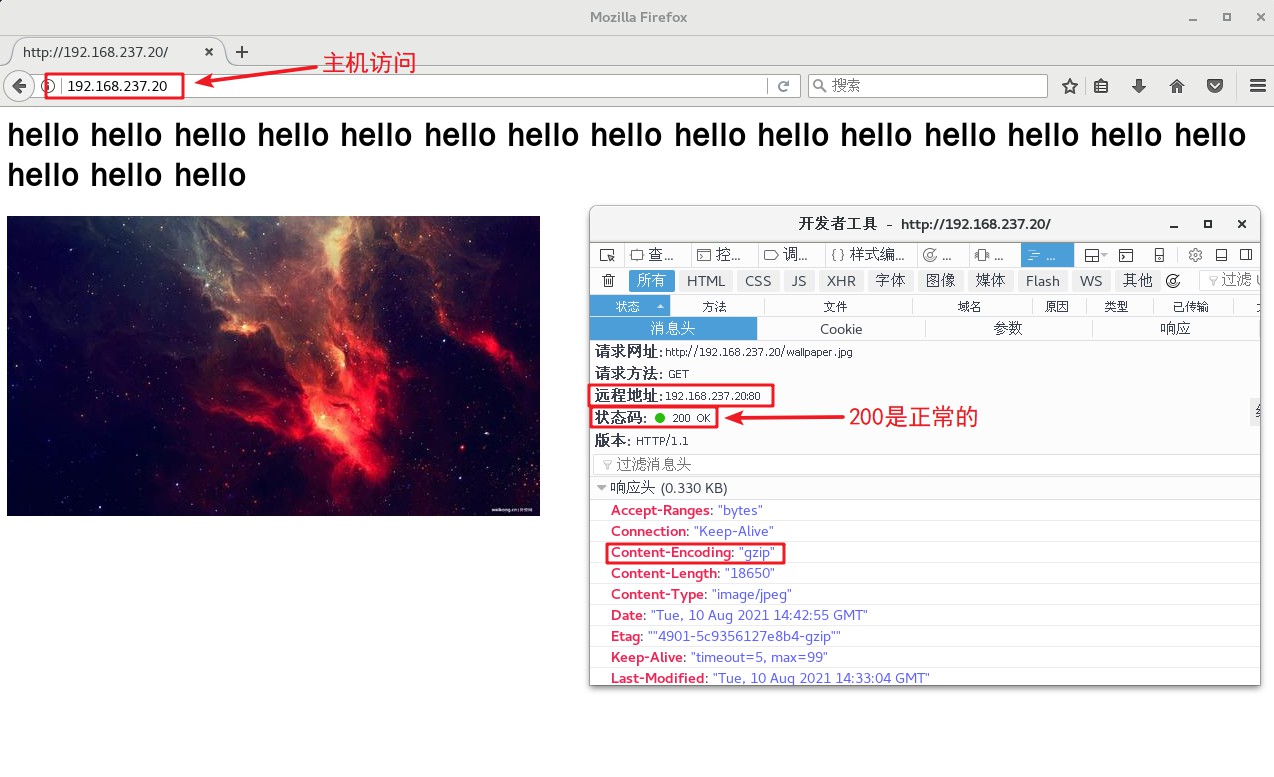Collapse the 响应头 (0.330 KB) section
The width and height of the screenshot is (1274, 777).
pyautogui.click(x=925, y=488)
